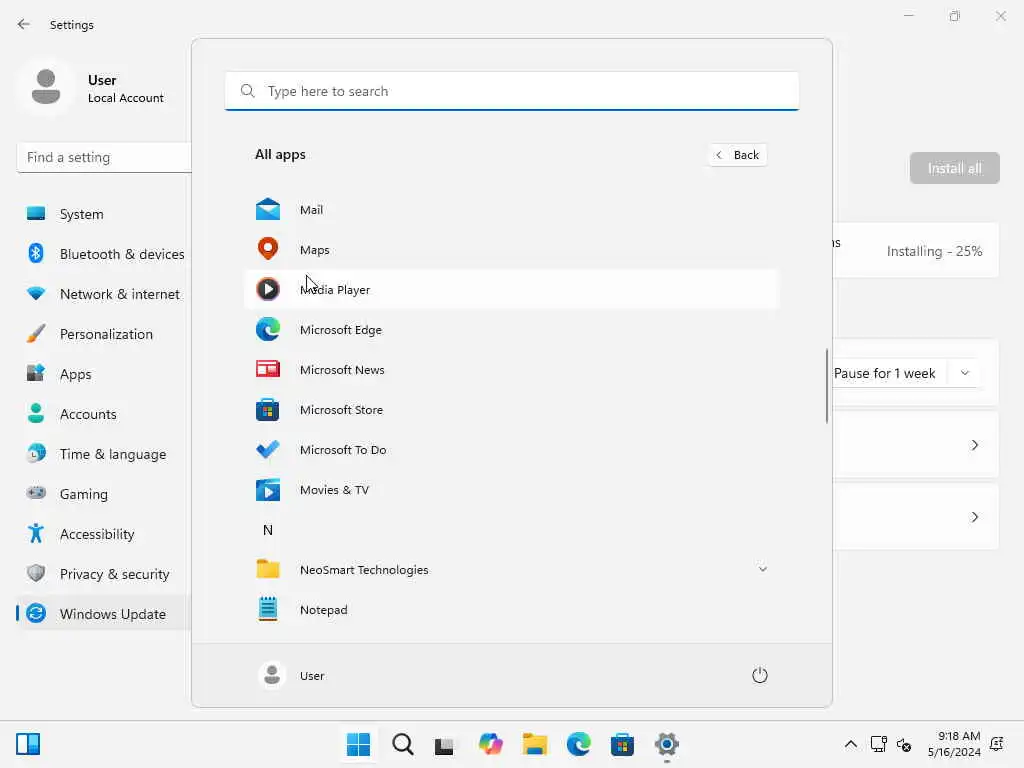Click the All apps list scrollbar

click(x=827, y=386)
